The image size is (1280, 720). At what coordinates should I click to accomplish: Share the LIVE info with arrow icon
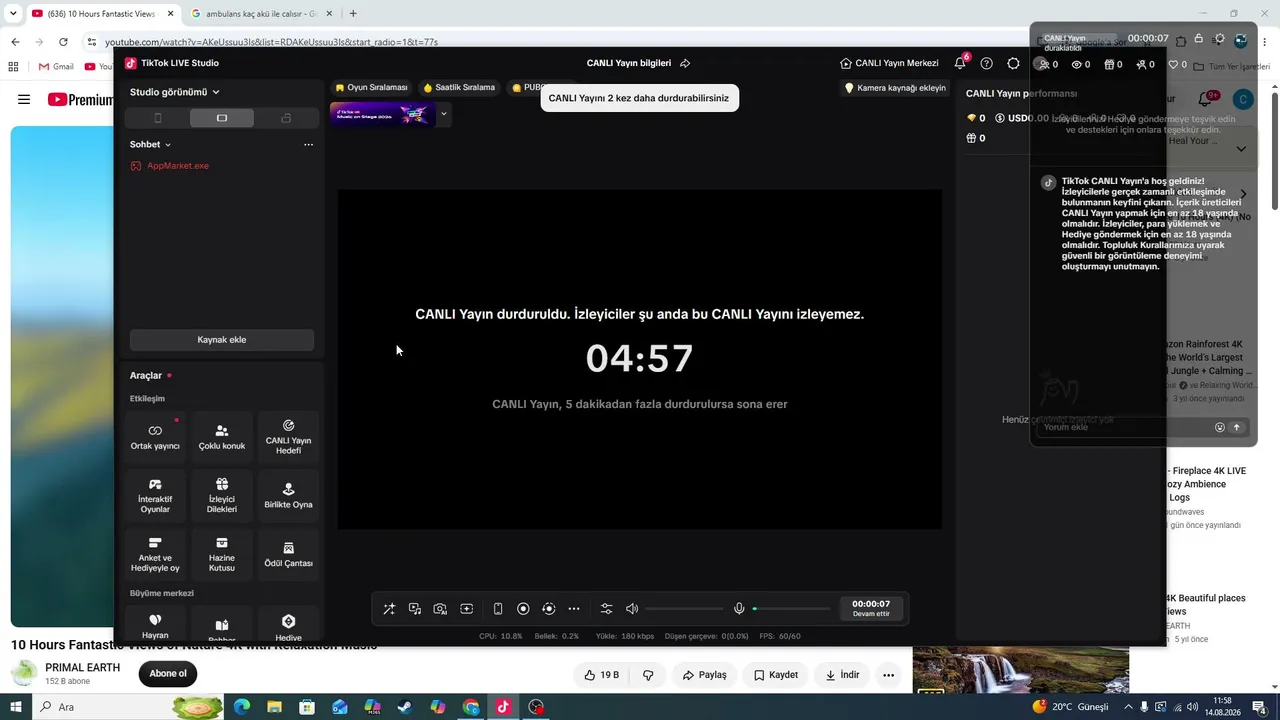pyautogui.click(x=685, y=63)
